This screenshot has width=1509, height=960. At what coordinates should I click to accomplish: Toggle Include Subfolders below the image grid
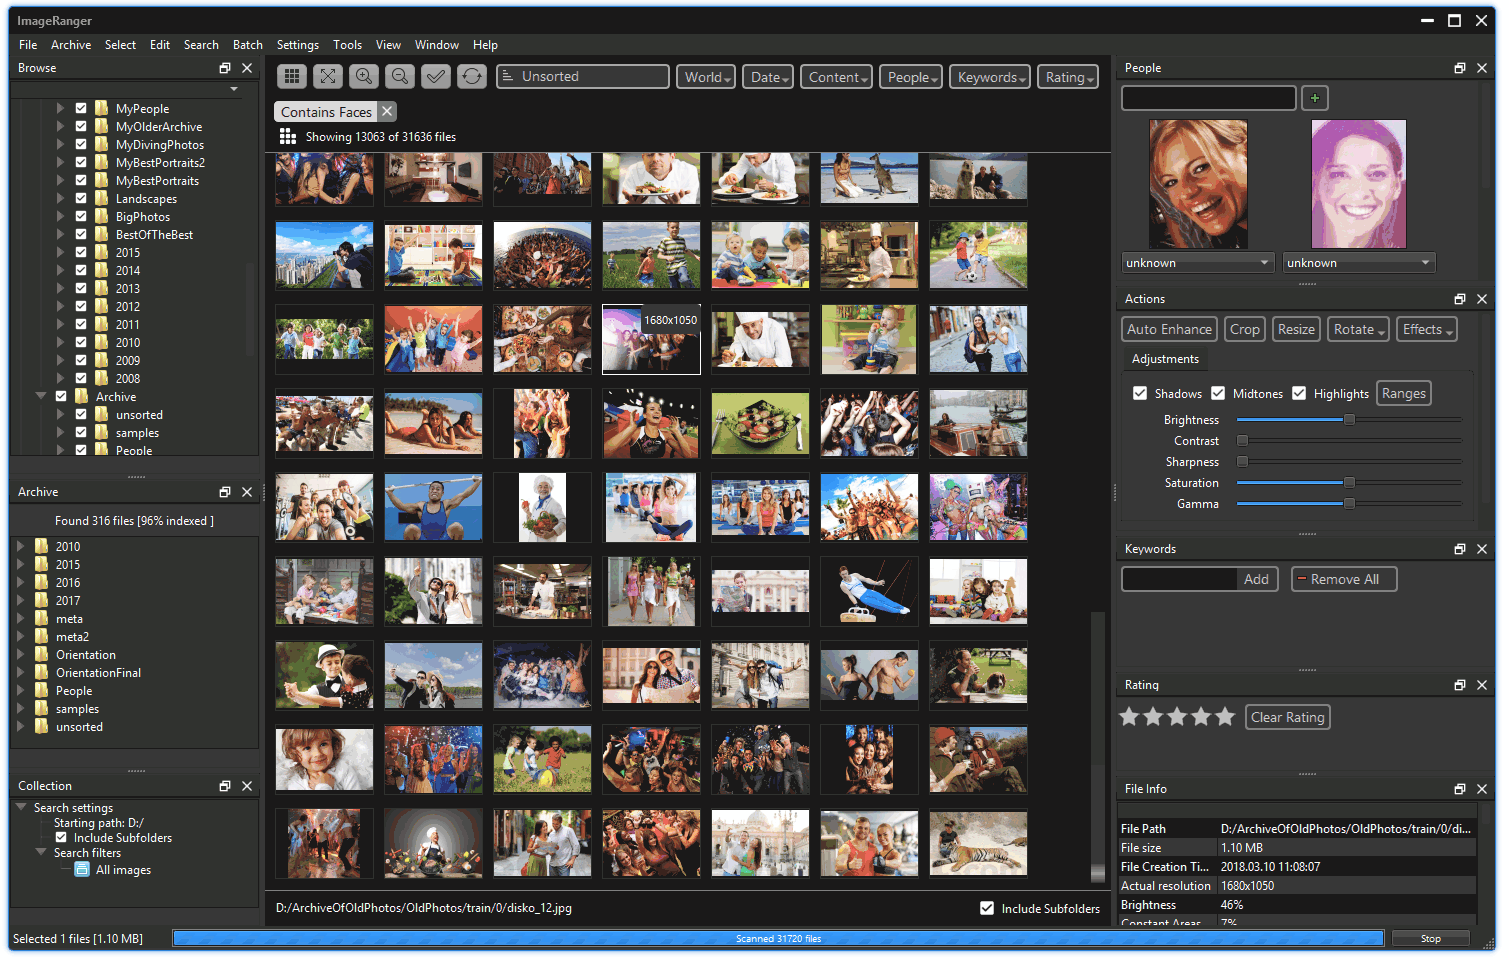pos(987,908)
